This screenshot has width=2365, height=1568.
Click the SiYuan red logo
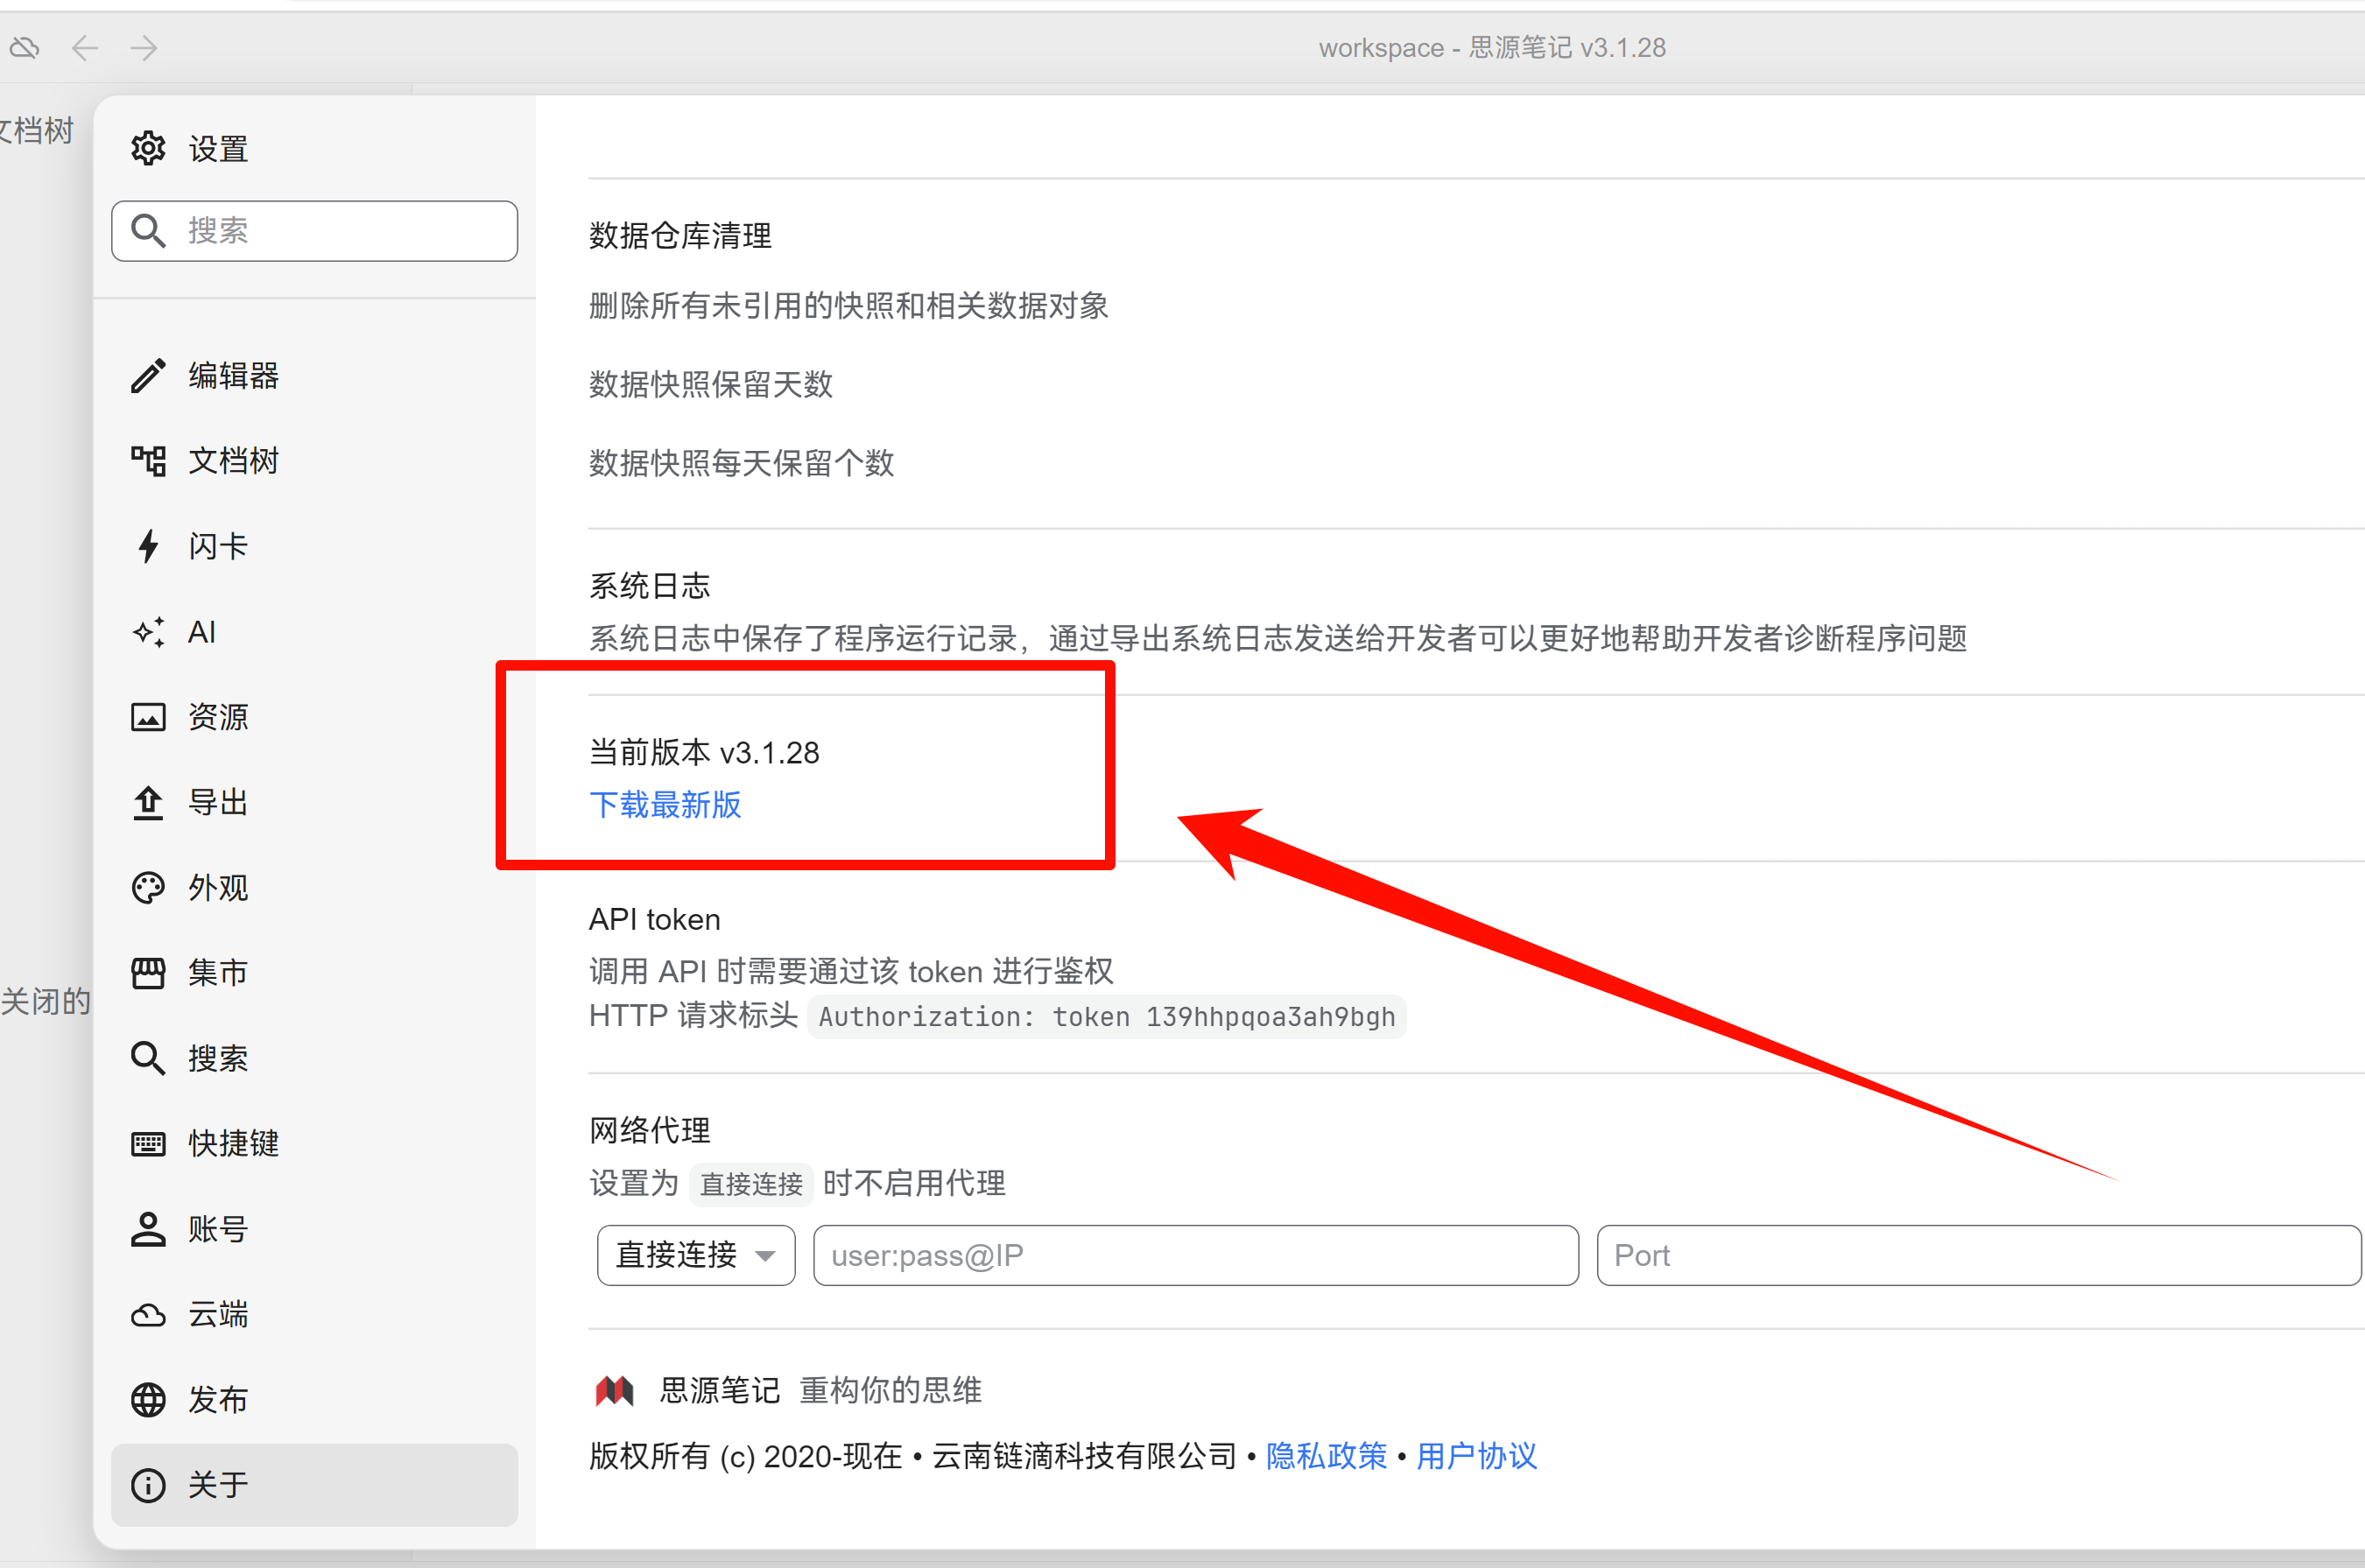[614, 1390]
